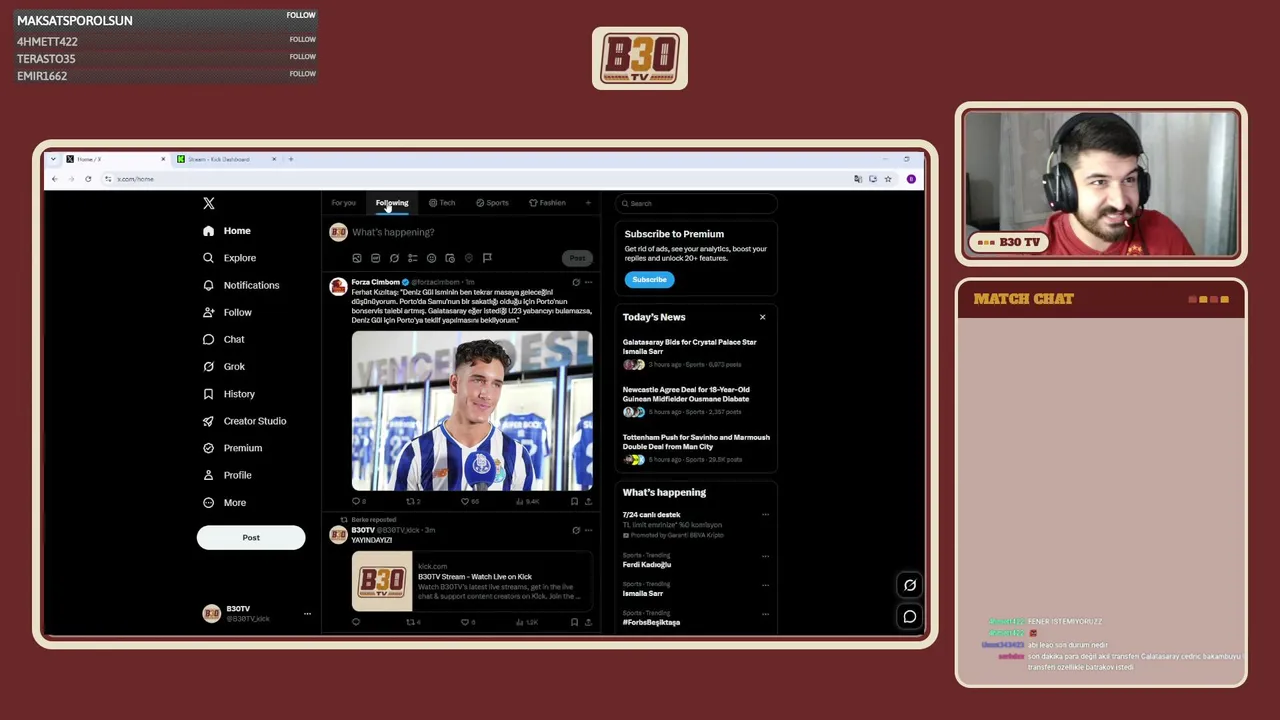The height and width of the screenshot is (720, 1280).
Task: Like the Forza Cimbom post
Action: pos(469,501)
